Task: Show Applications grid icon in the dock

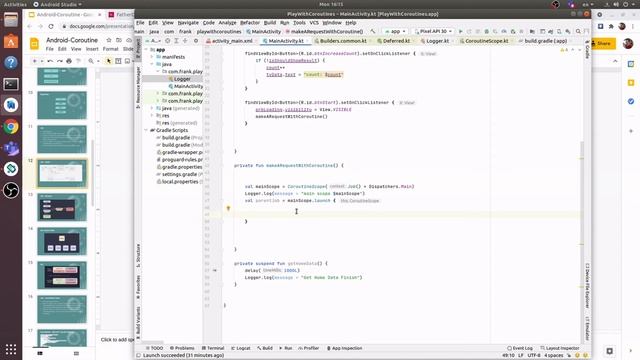Action: [x=11, y=349]
